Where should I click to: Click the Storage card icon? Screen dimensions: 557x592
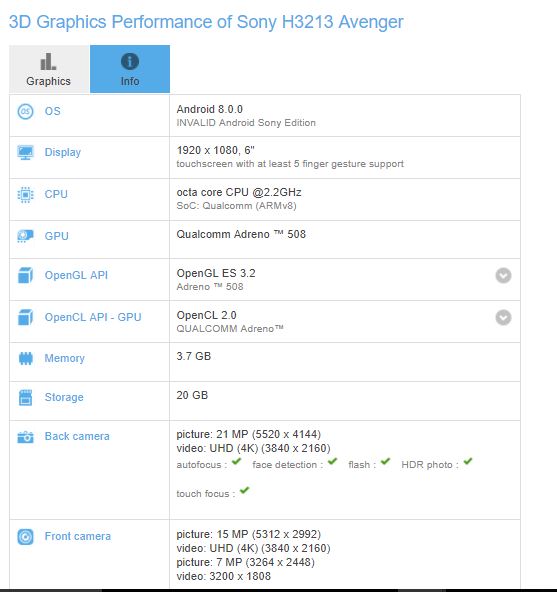coord(25,398)
